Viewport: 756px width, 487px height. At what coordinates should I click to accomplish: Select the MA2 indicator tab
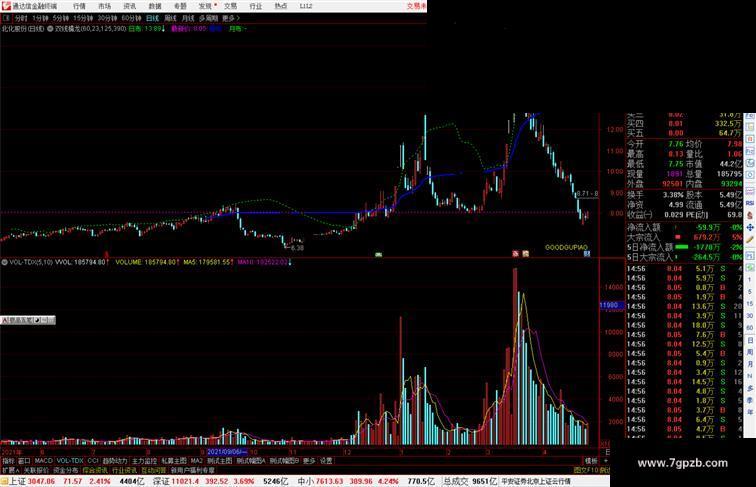pyautogui.click(x=196, y=461)
